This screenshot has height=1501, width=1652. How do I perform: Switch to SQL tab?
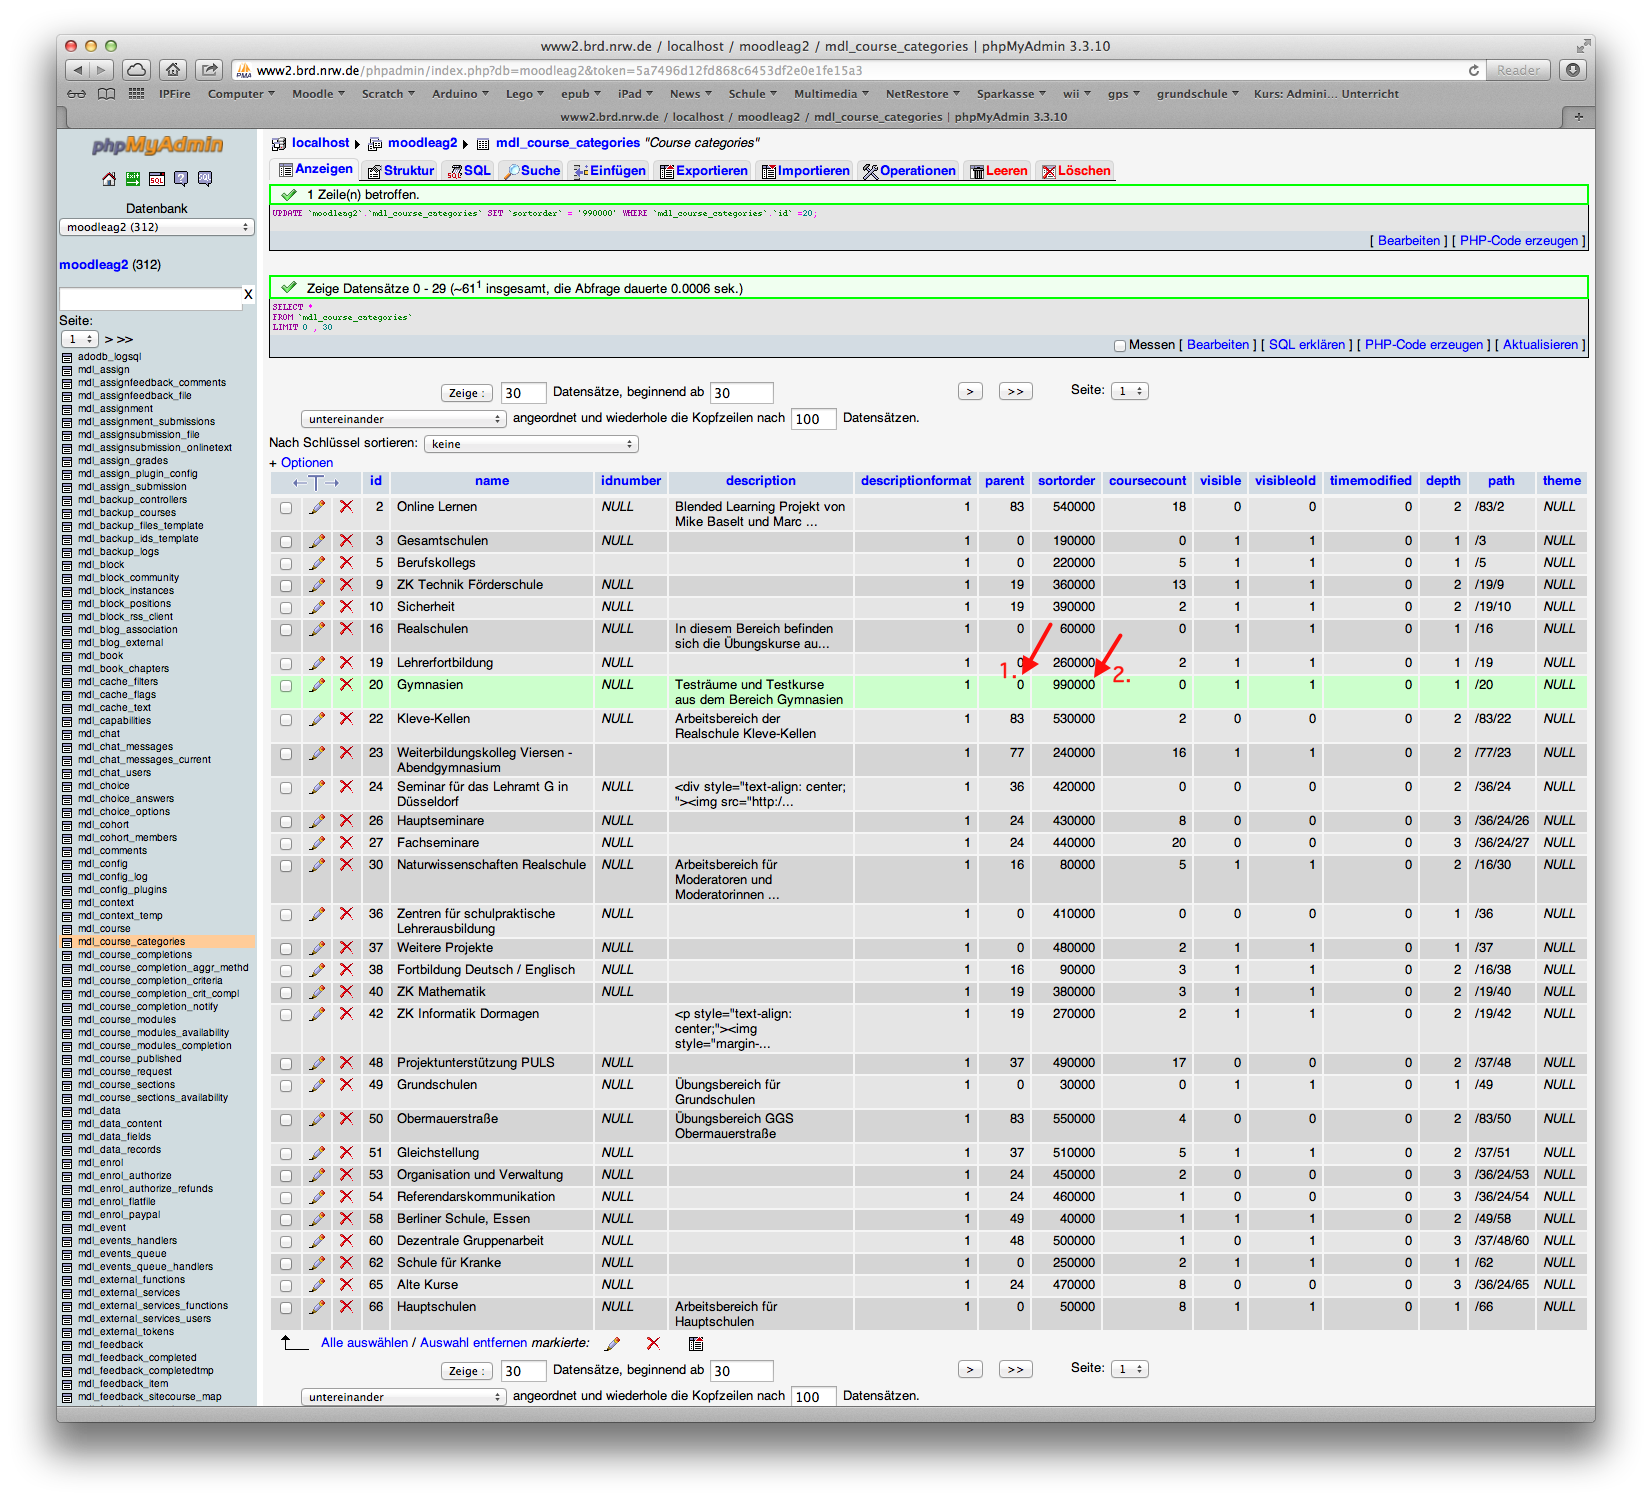point(470,171)
